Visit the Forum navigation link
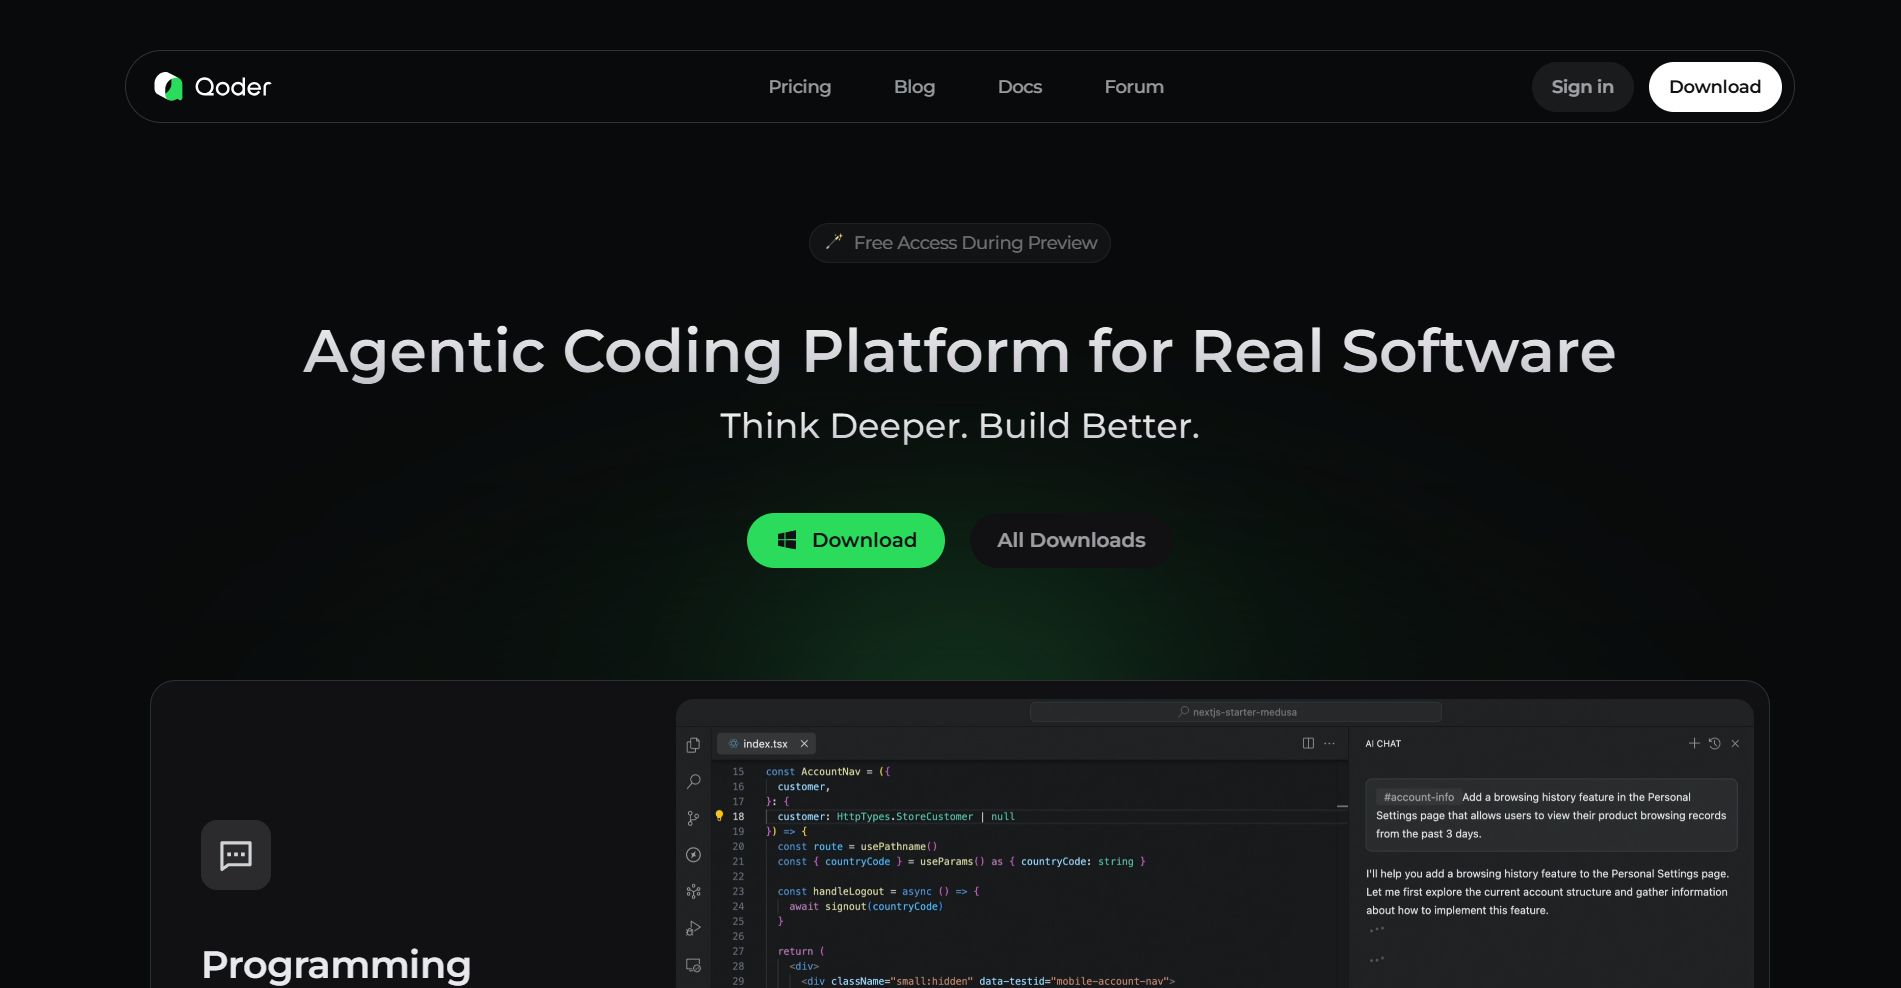Image resolution: width=1901 pixels, height=988 pixels. pos(1134,87)
